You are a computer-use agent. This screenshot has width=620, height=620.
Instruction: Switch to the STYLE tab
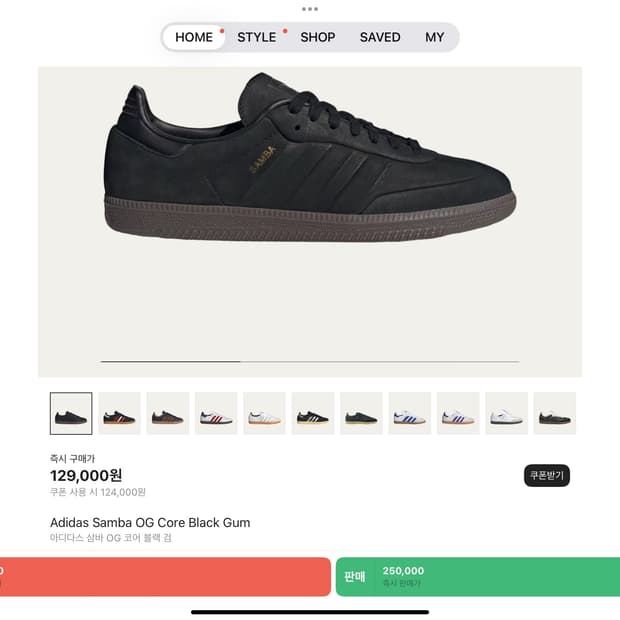[257, 37]
